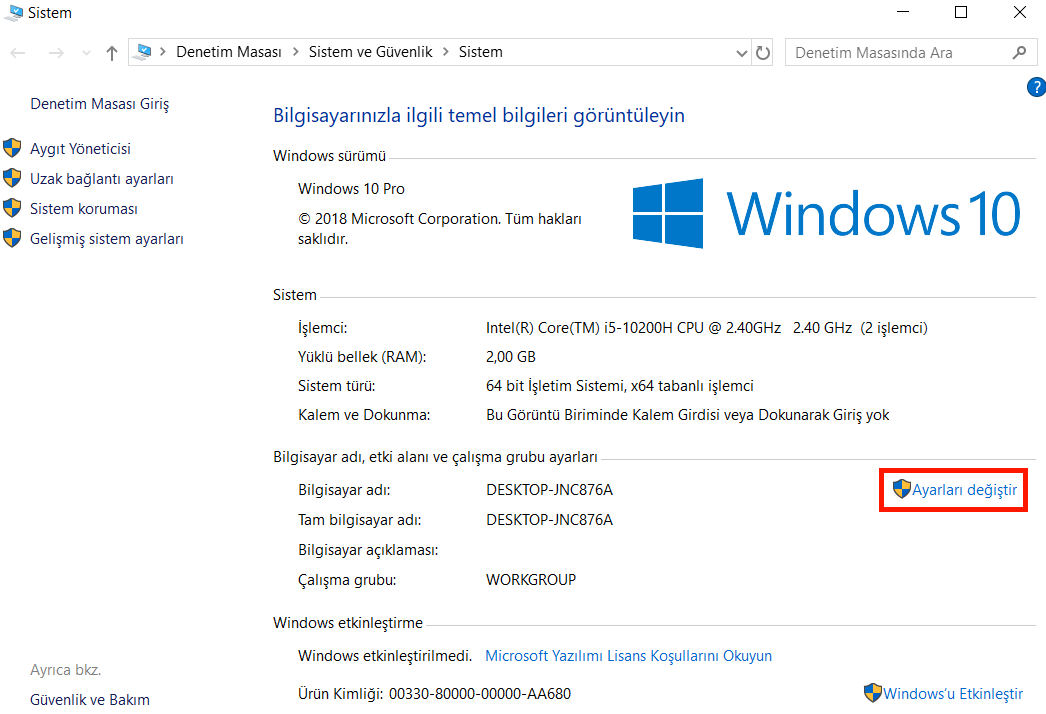Click the computer icon in the address bar
This screenshot has height=714, width=1046.
pyautogui.click(x=143, y=51)
